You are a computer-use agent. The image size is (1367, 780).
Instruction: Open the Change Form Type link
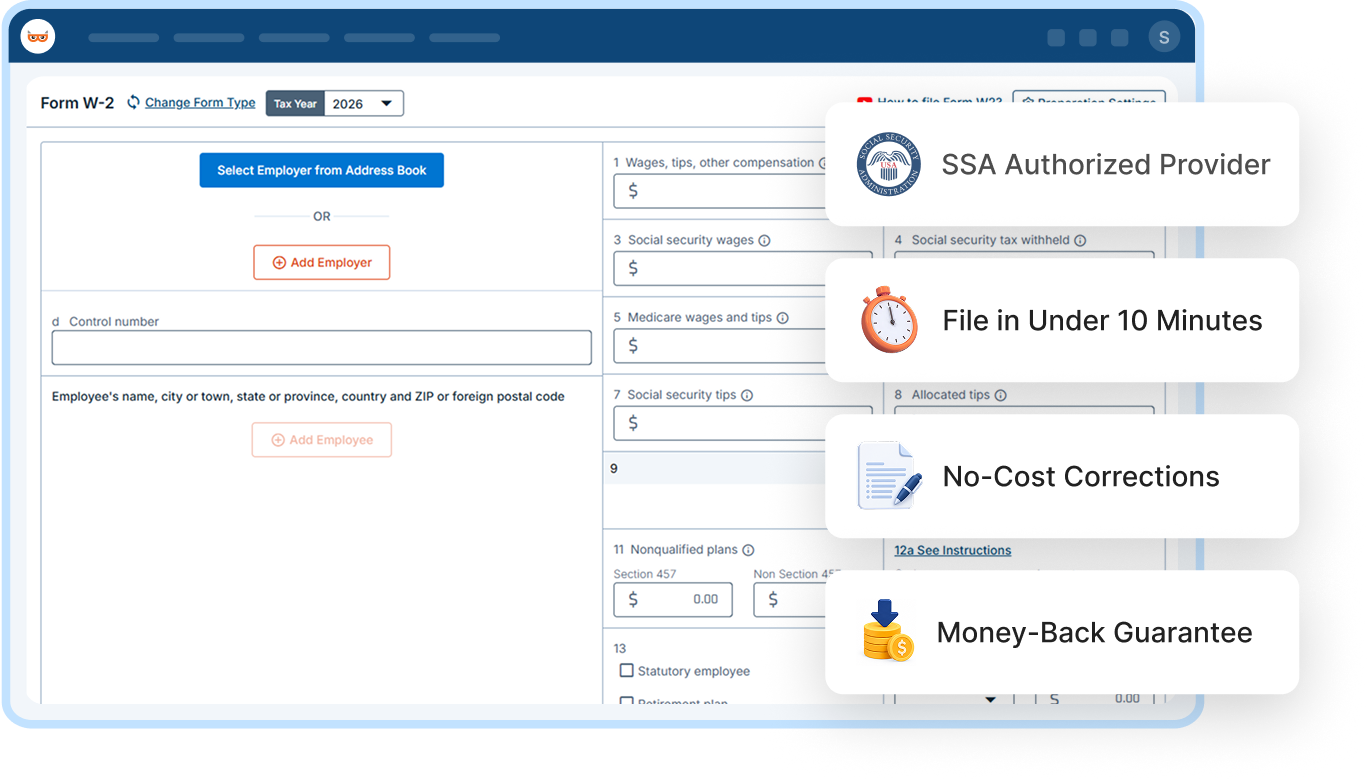tap(200, 102)
